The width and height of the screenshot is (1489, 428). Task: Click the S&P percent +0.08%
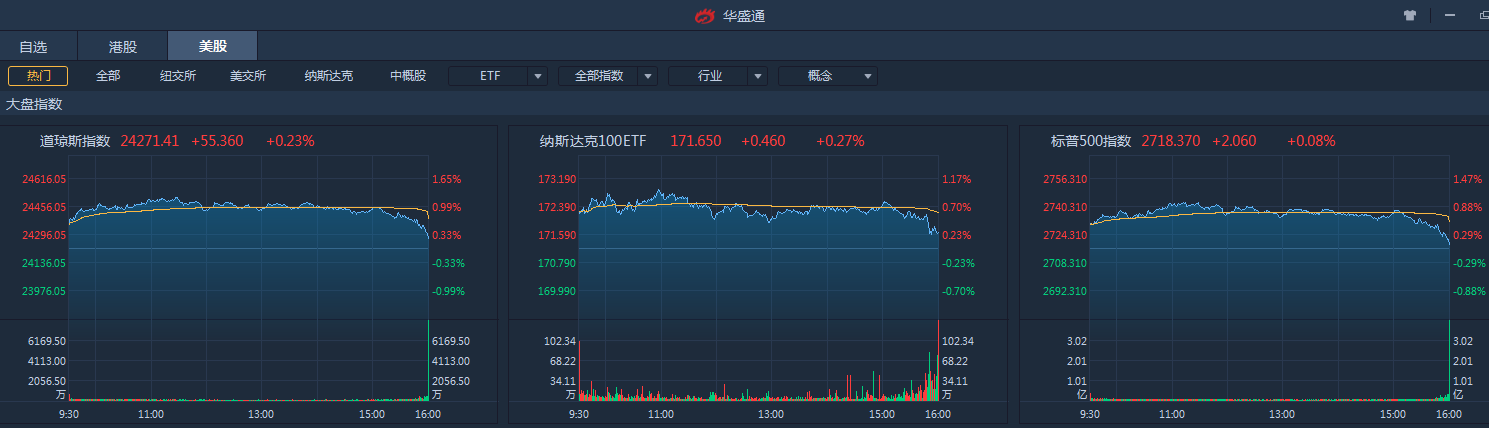[x=1311, y=141]
